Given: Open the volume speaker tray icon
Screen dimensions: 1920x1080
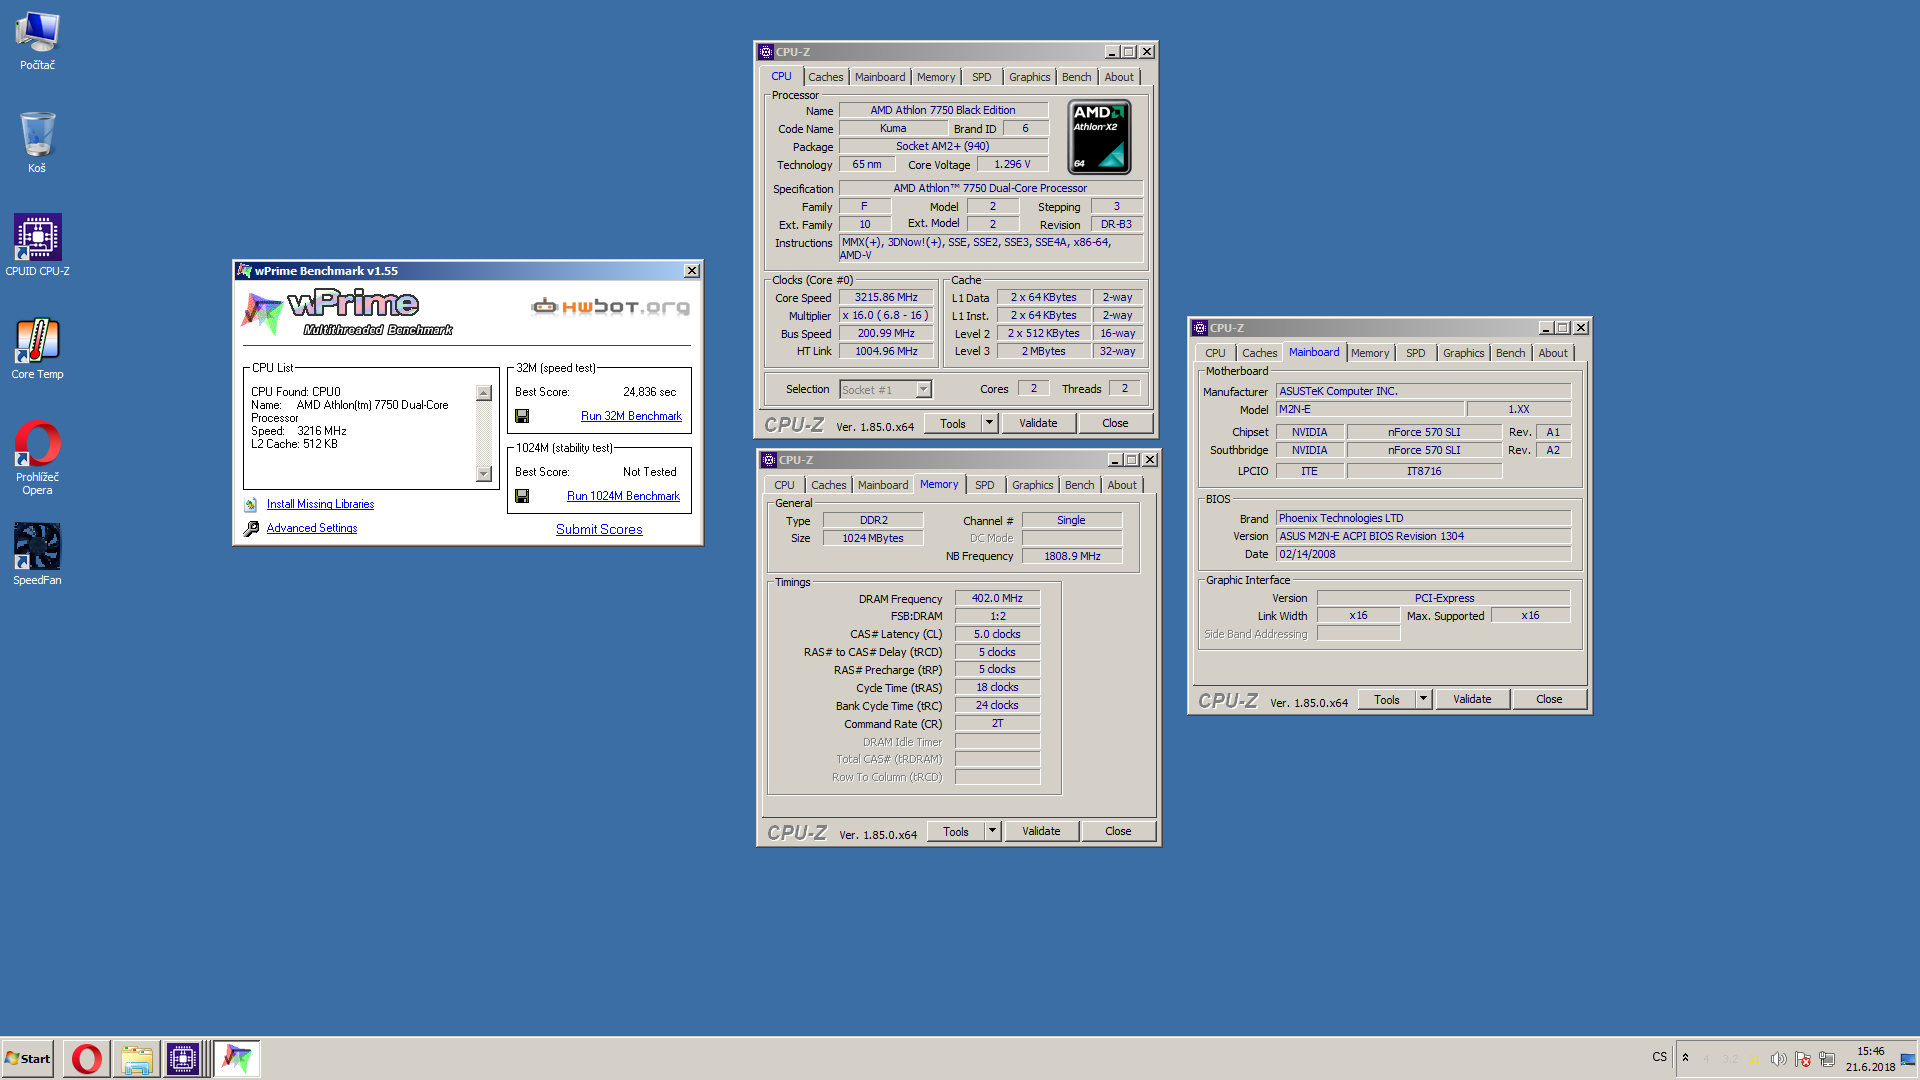Looking at the screenshot, I should click(x=1778, y=1059).
